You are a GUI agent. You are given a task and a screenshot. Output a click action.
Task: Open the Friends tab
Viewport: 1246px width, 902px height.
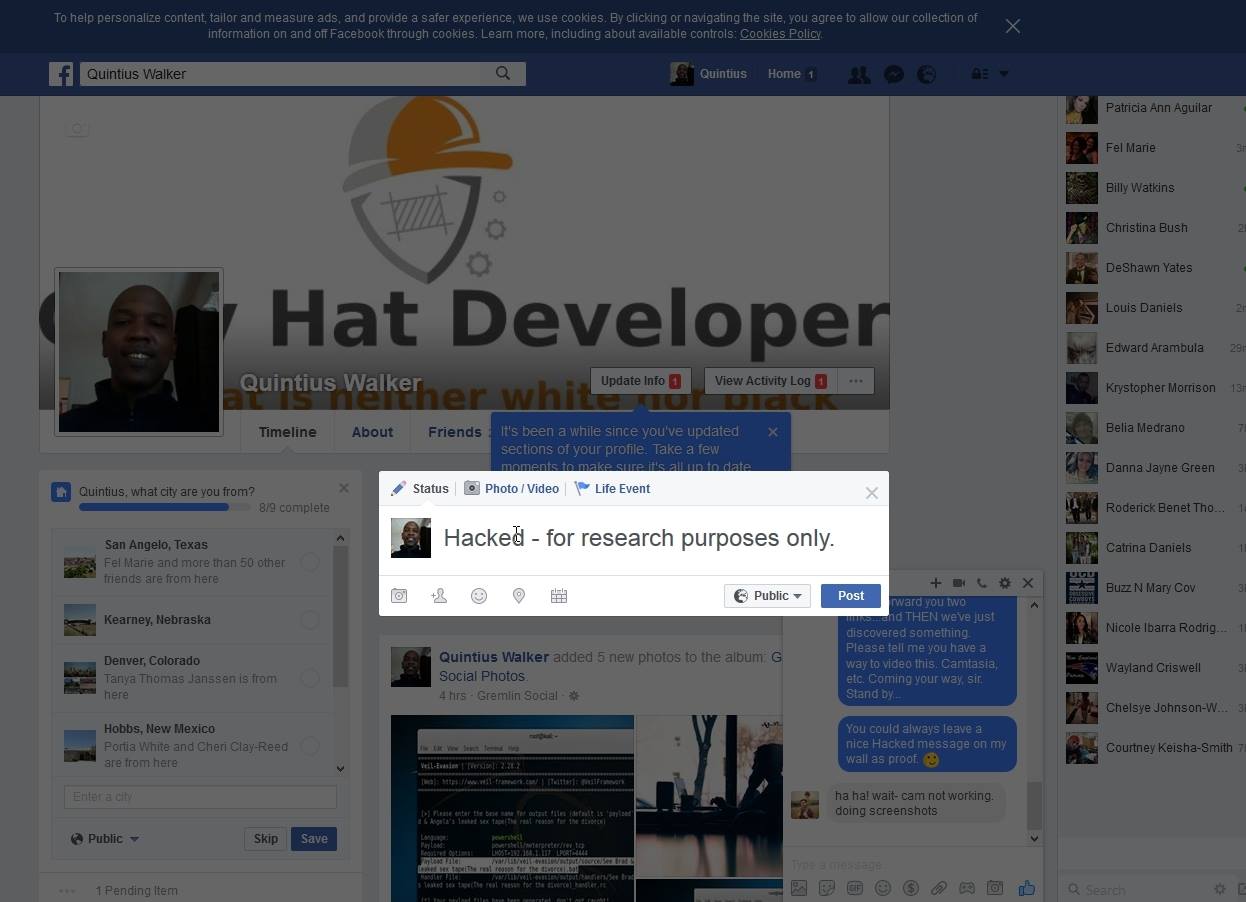(455, 432)
